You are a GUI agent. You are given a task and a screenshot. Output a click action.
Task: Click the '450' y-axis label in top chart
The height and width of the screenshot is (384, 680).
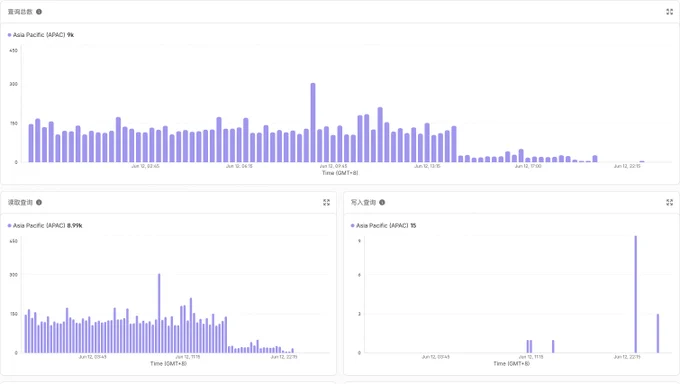coord(13,50)
